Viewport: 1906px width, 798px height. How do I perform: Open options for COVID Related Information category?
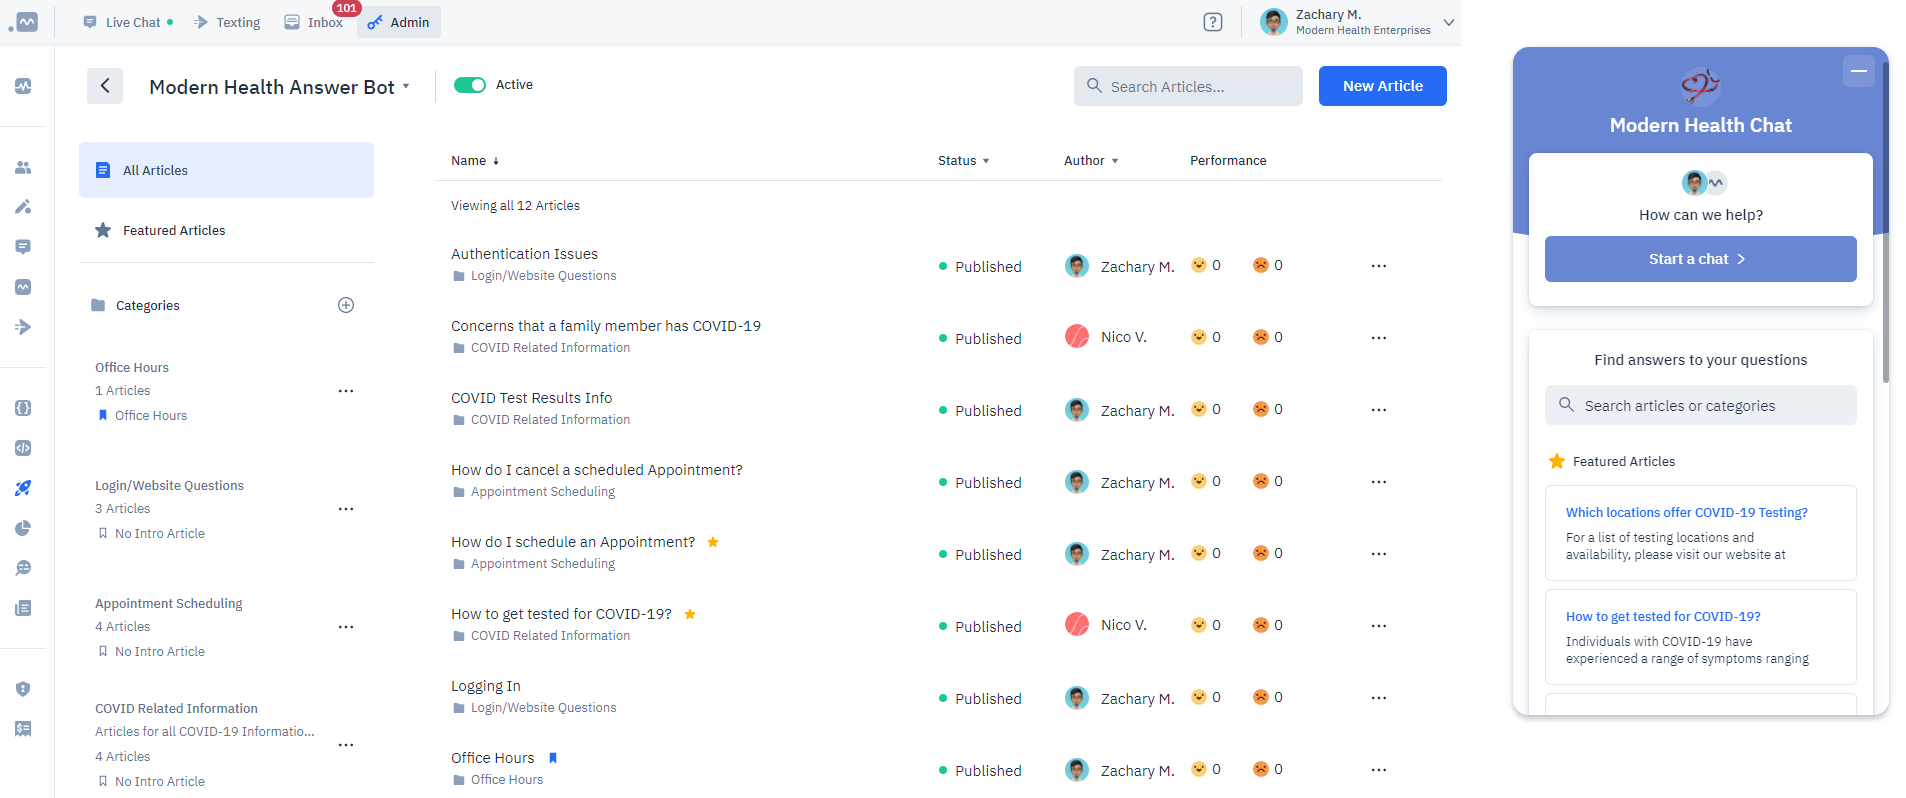pos(346,745)
